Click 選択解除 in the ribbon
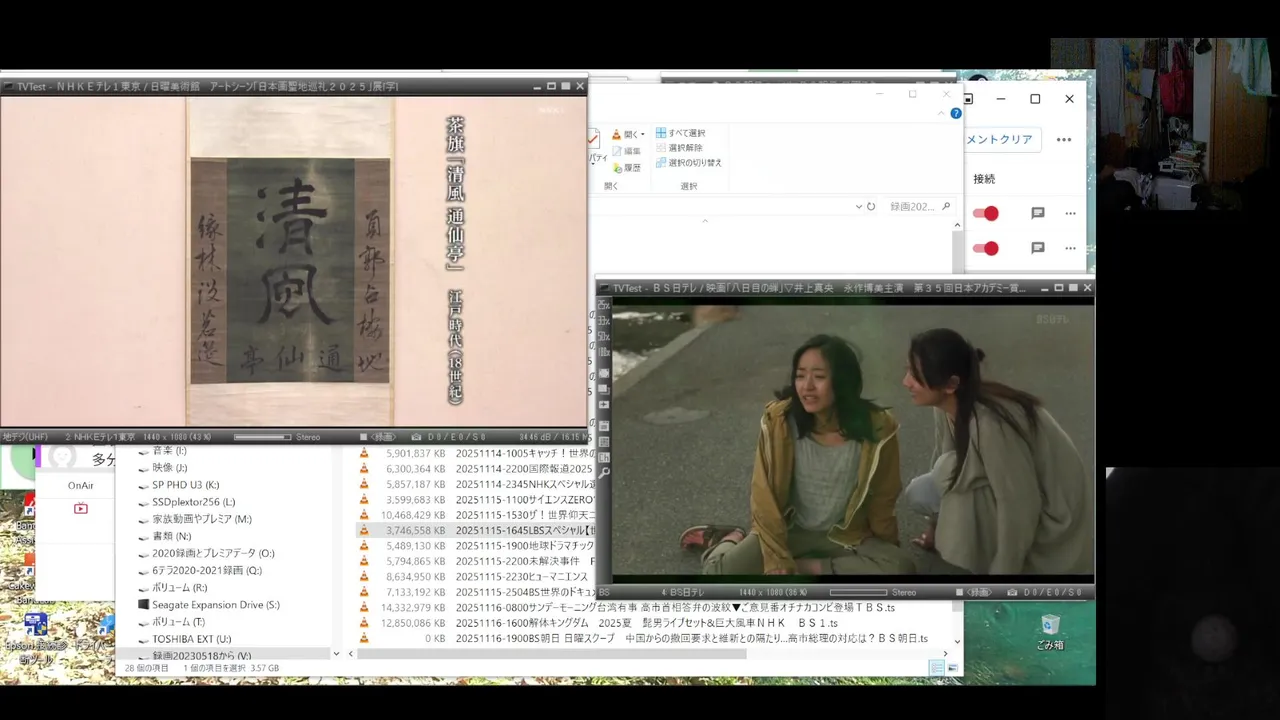Image resolution: width=1280 pixels, height=720 pixels. coord(679,148)
